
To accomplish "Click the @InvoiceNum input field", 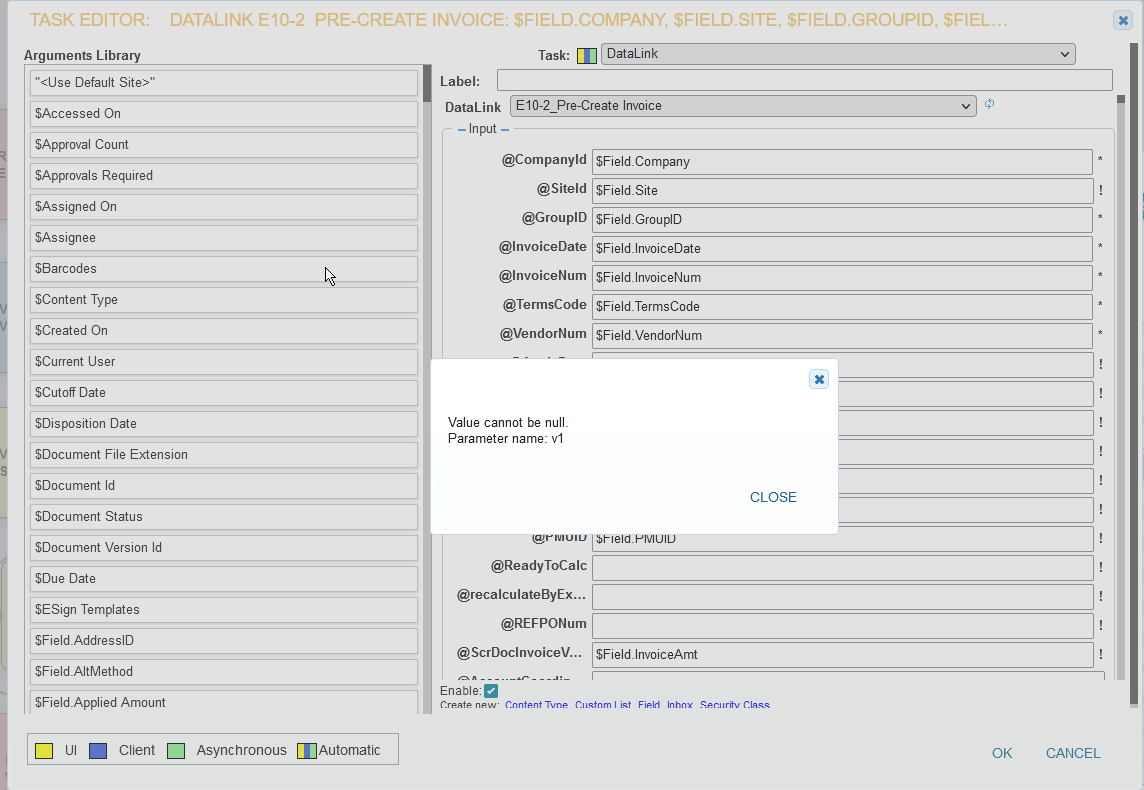I will pyautogui.click(x=842, y=277).
